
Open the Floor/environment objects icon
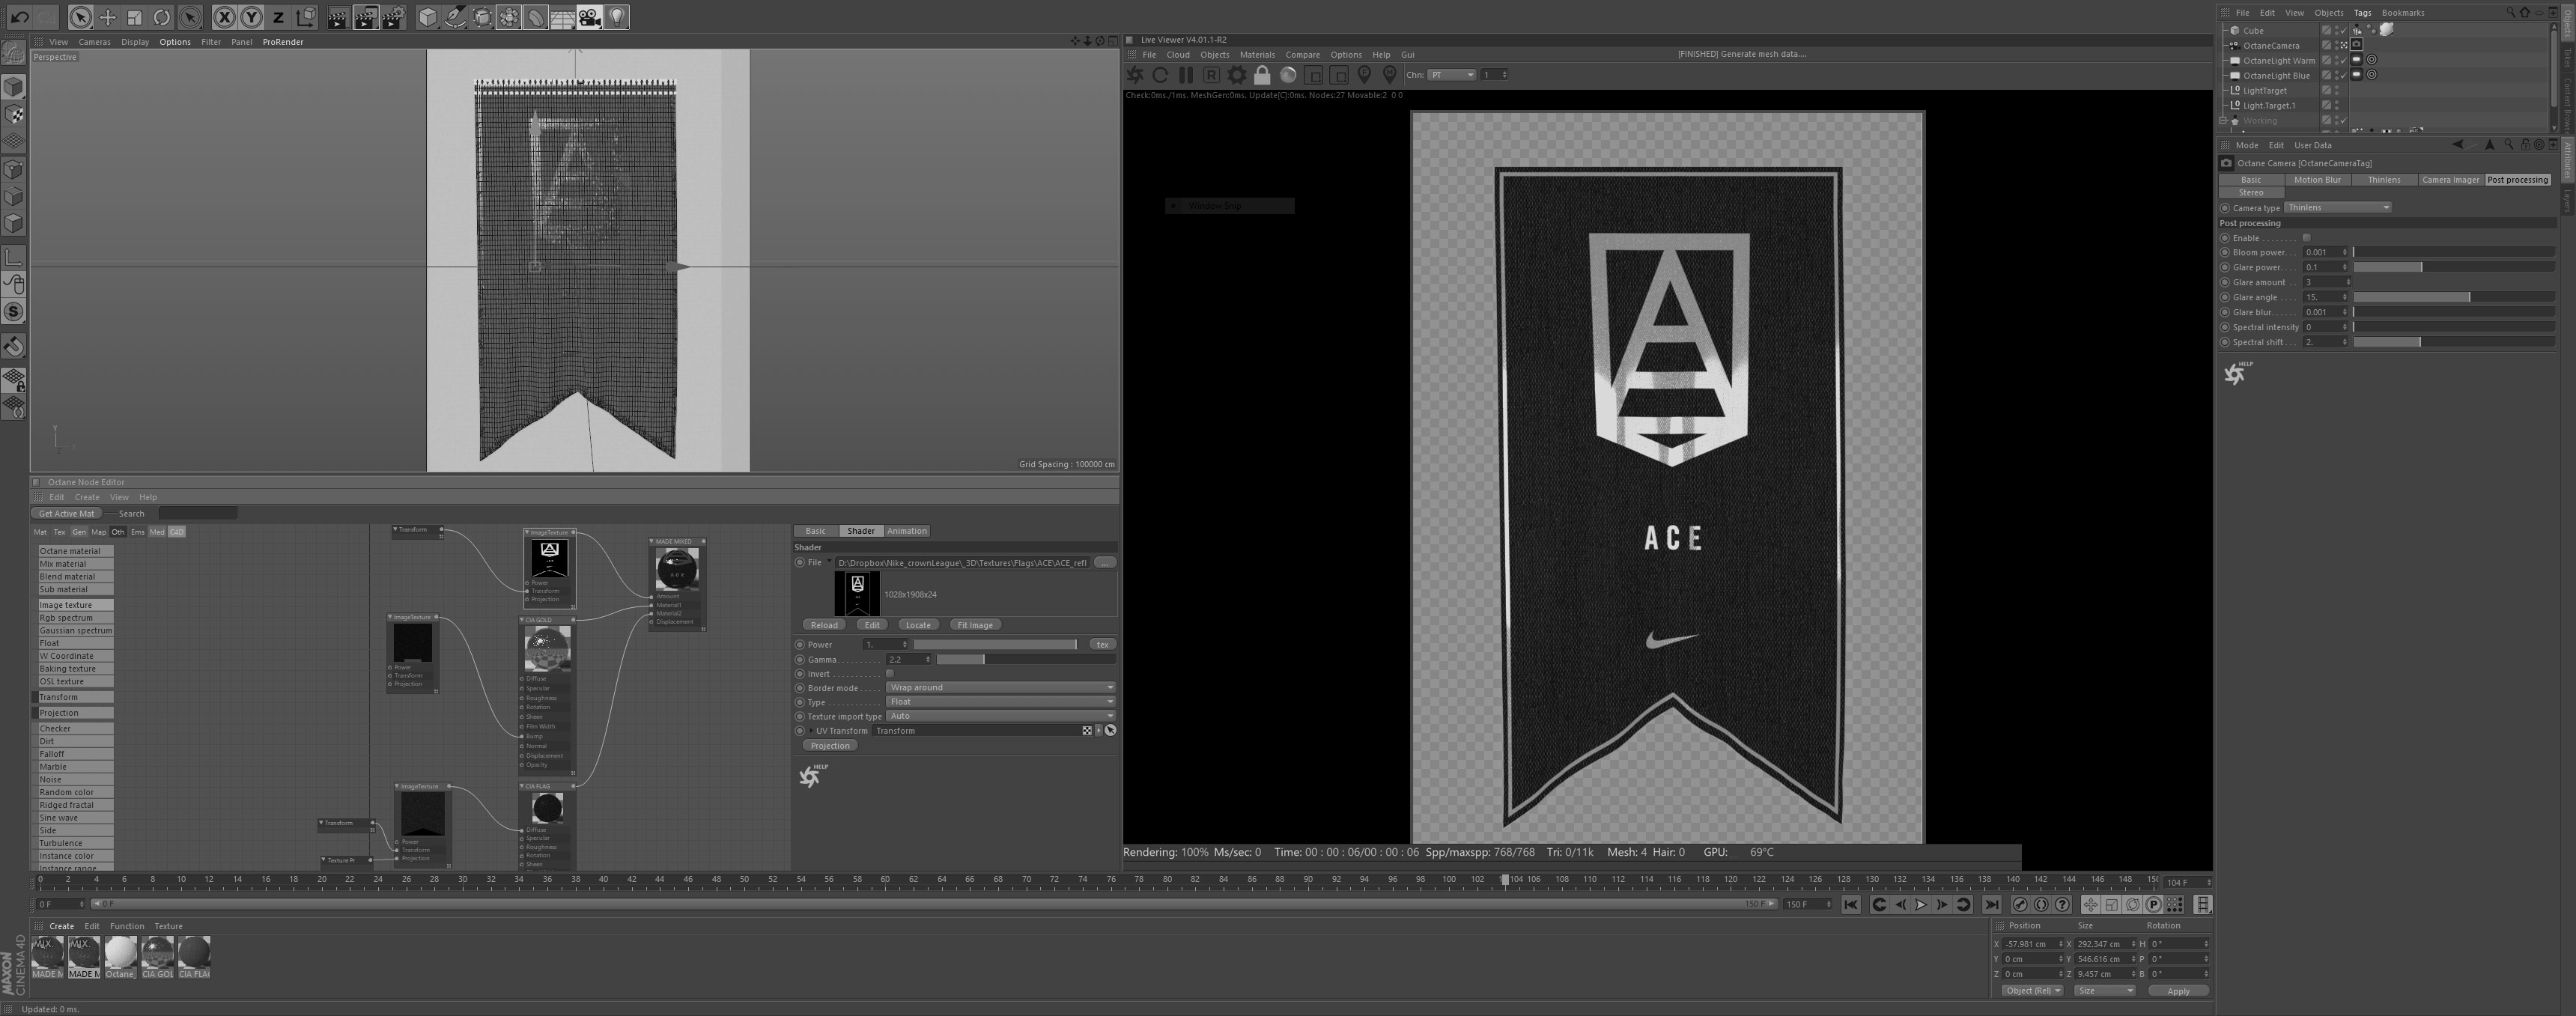click(562, 17)
